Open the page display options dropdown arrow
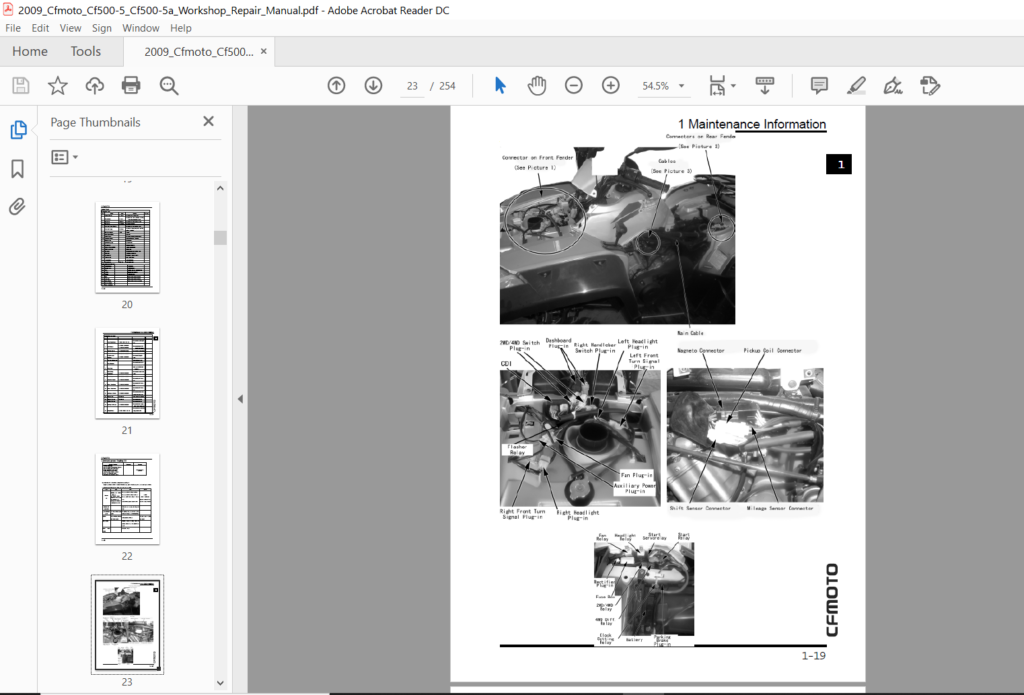The height and width of the screenshot is (695, 1024). point(733,86)
